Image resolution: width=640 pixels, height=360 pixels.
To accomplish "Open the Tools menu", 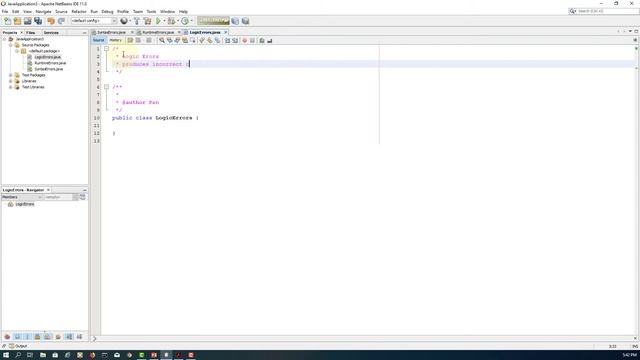I will [151, 11].
